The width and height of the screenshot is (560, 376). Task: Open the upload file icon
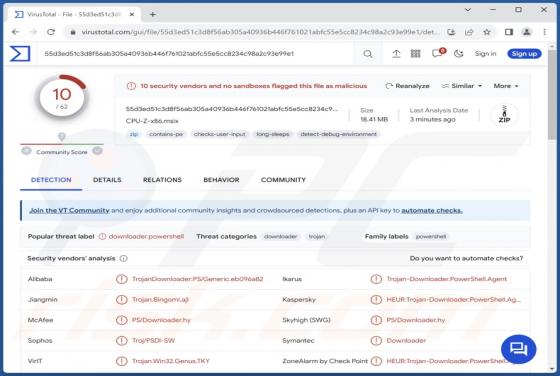396,54
